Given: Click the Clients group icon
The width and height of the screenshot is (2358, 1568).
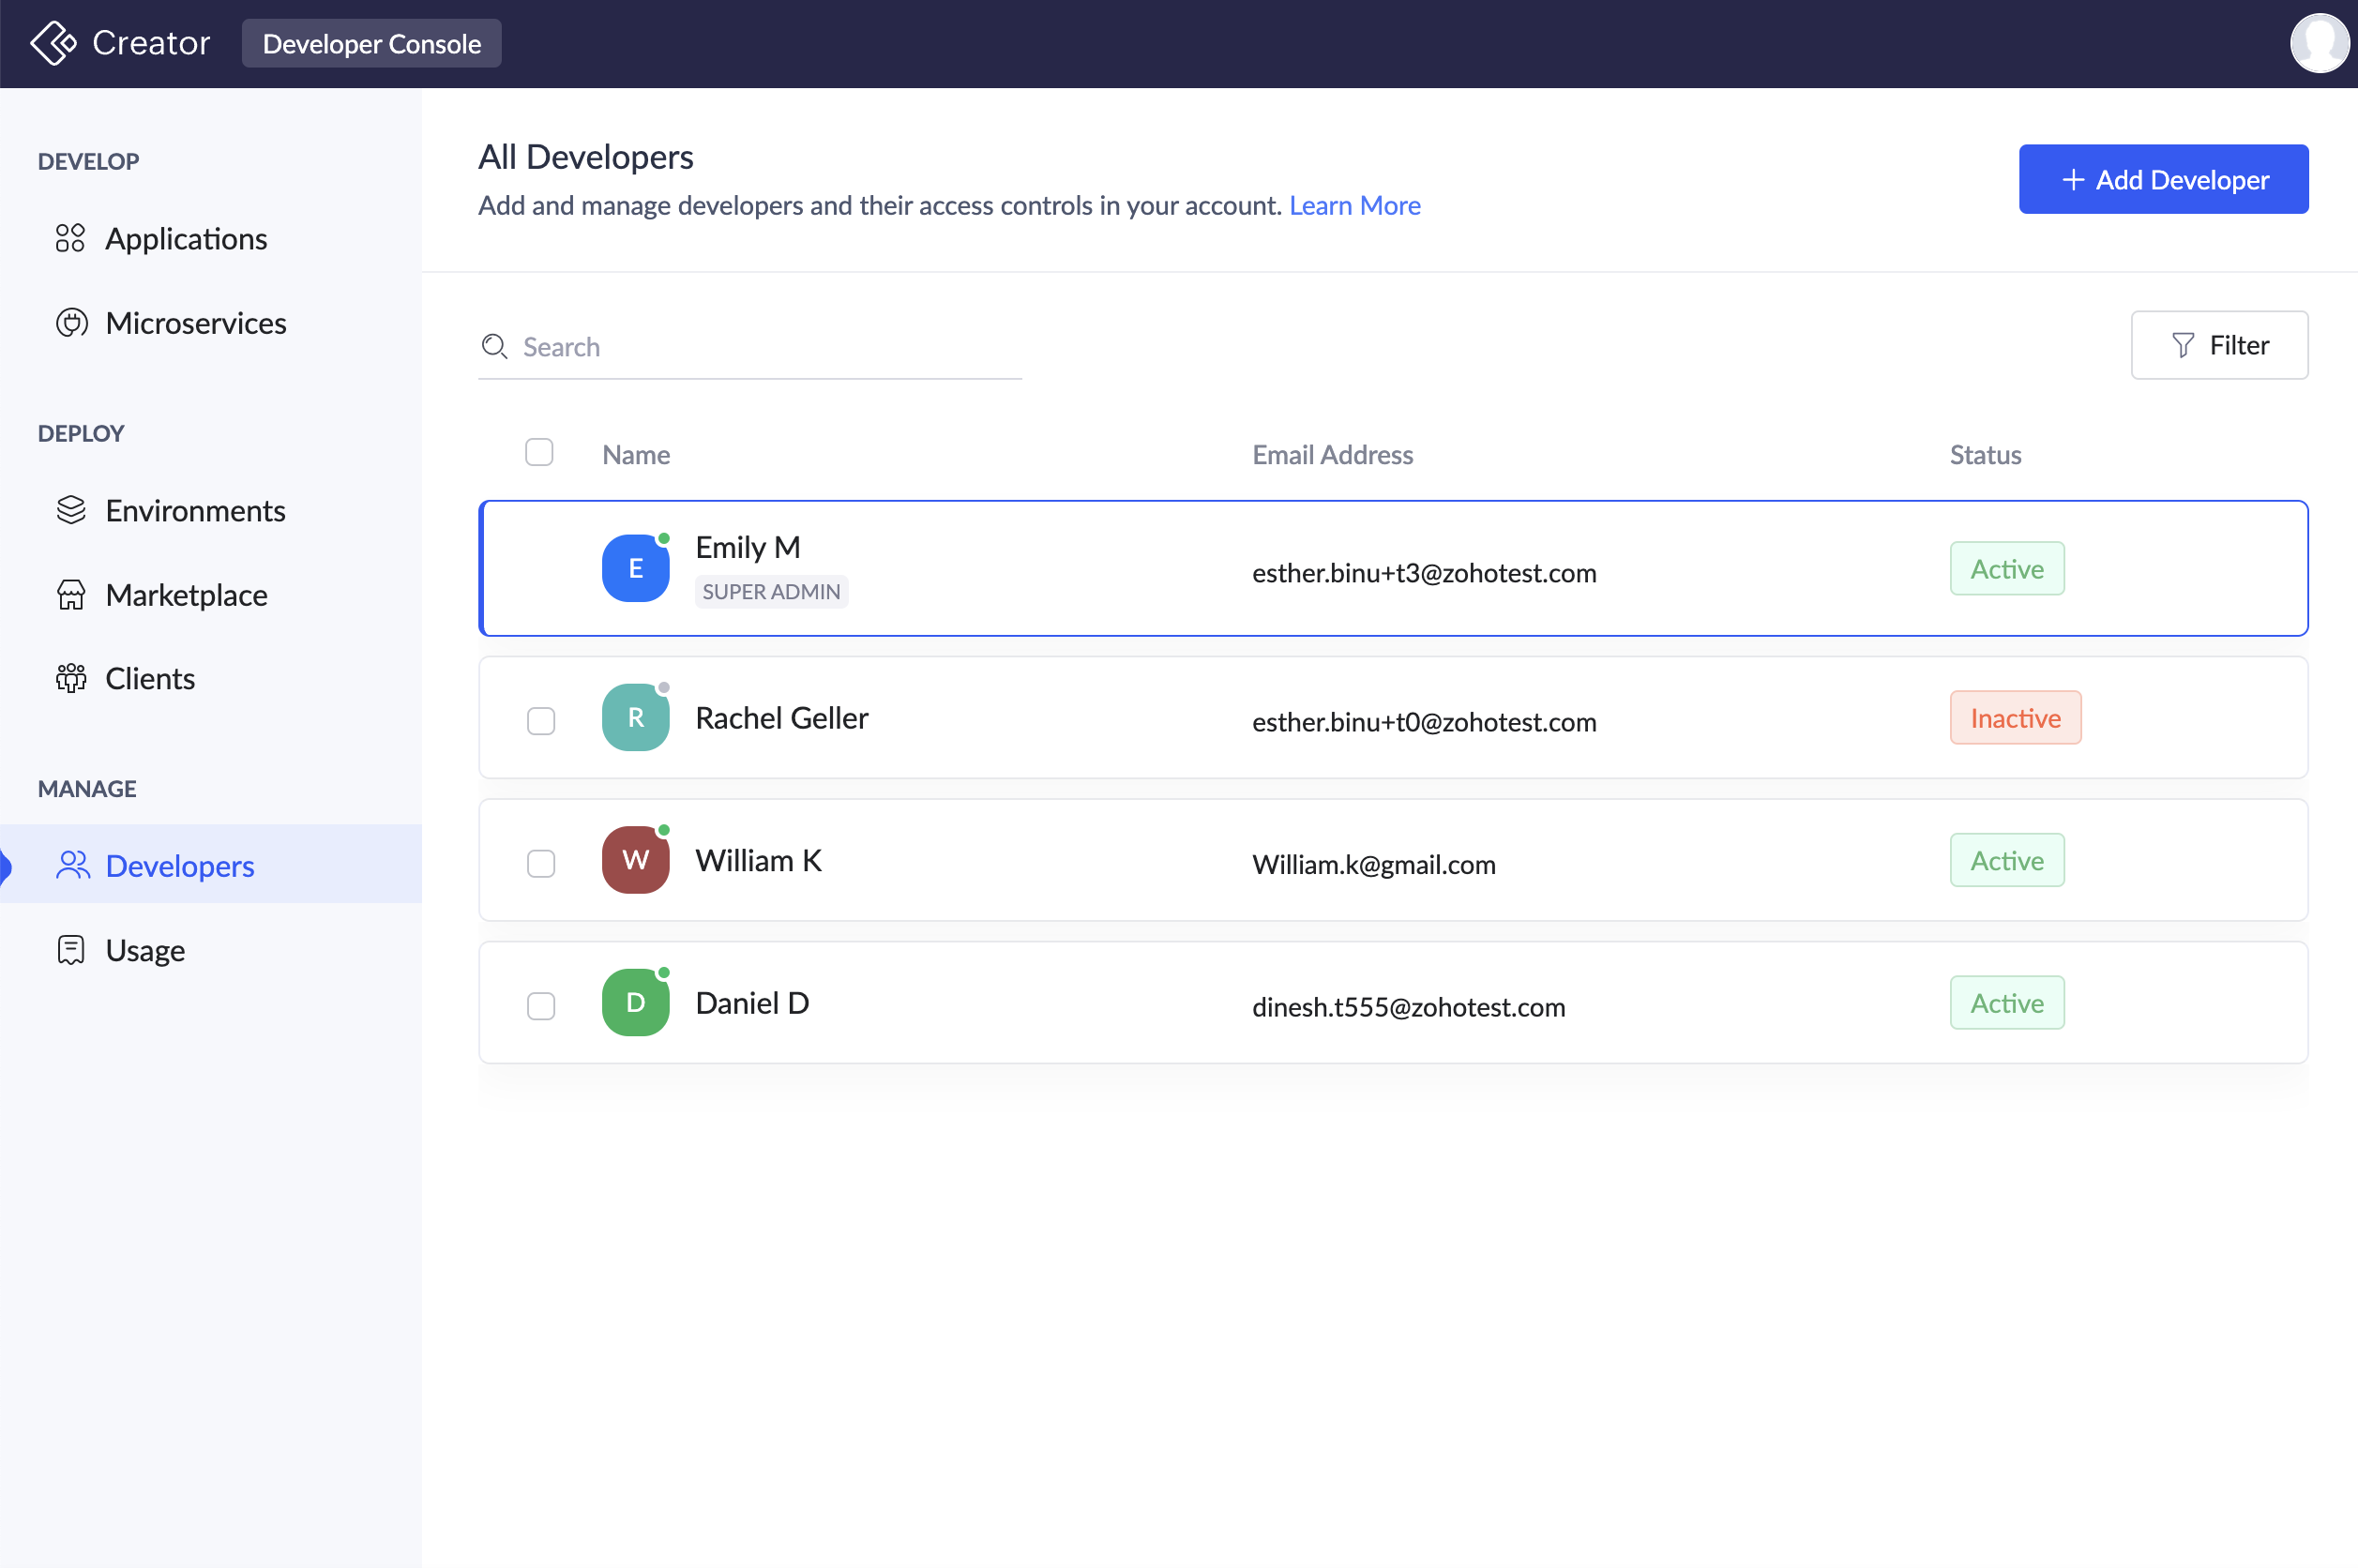Looking at the screenshot, I should pos(71,678).
